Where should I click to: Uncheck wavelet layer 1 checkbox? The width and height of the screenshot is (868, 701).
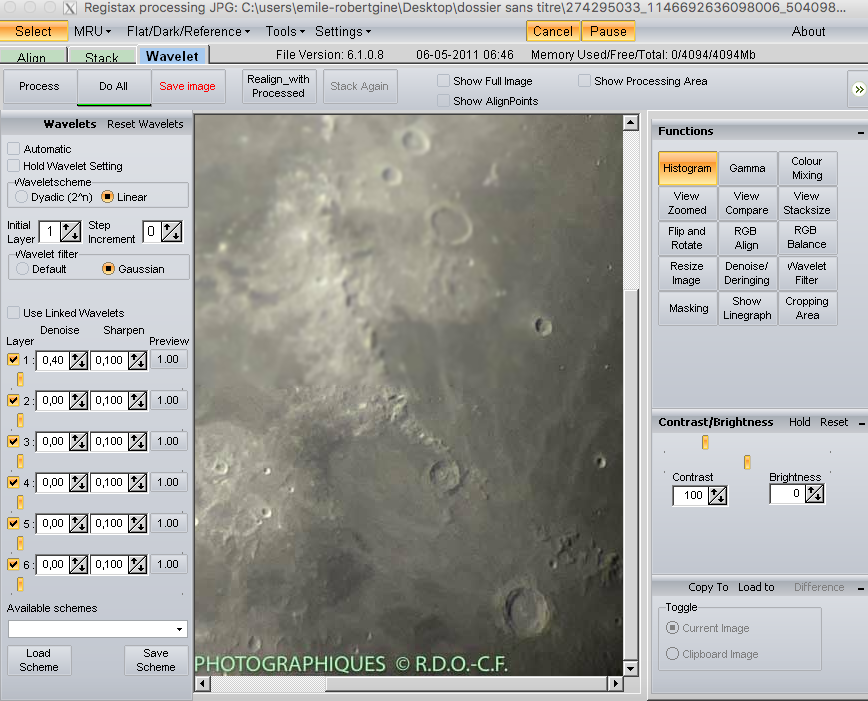(13, 359)
